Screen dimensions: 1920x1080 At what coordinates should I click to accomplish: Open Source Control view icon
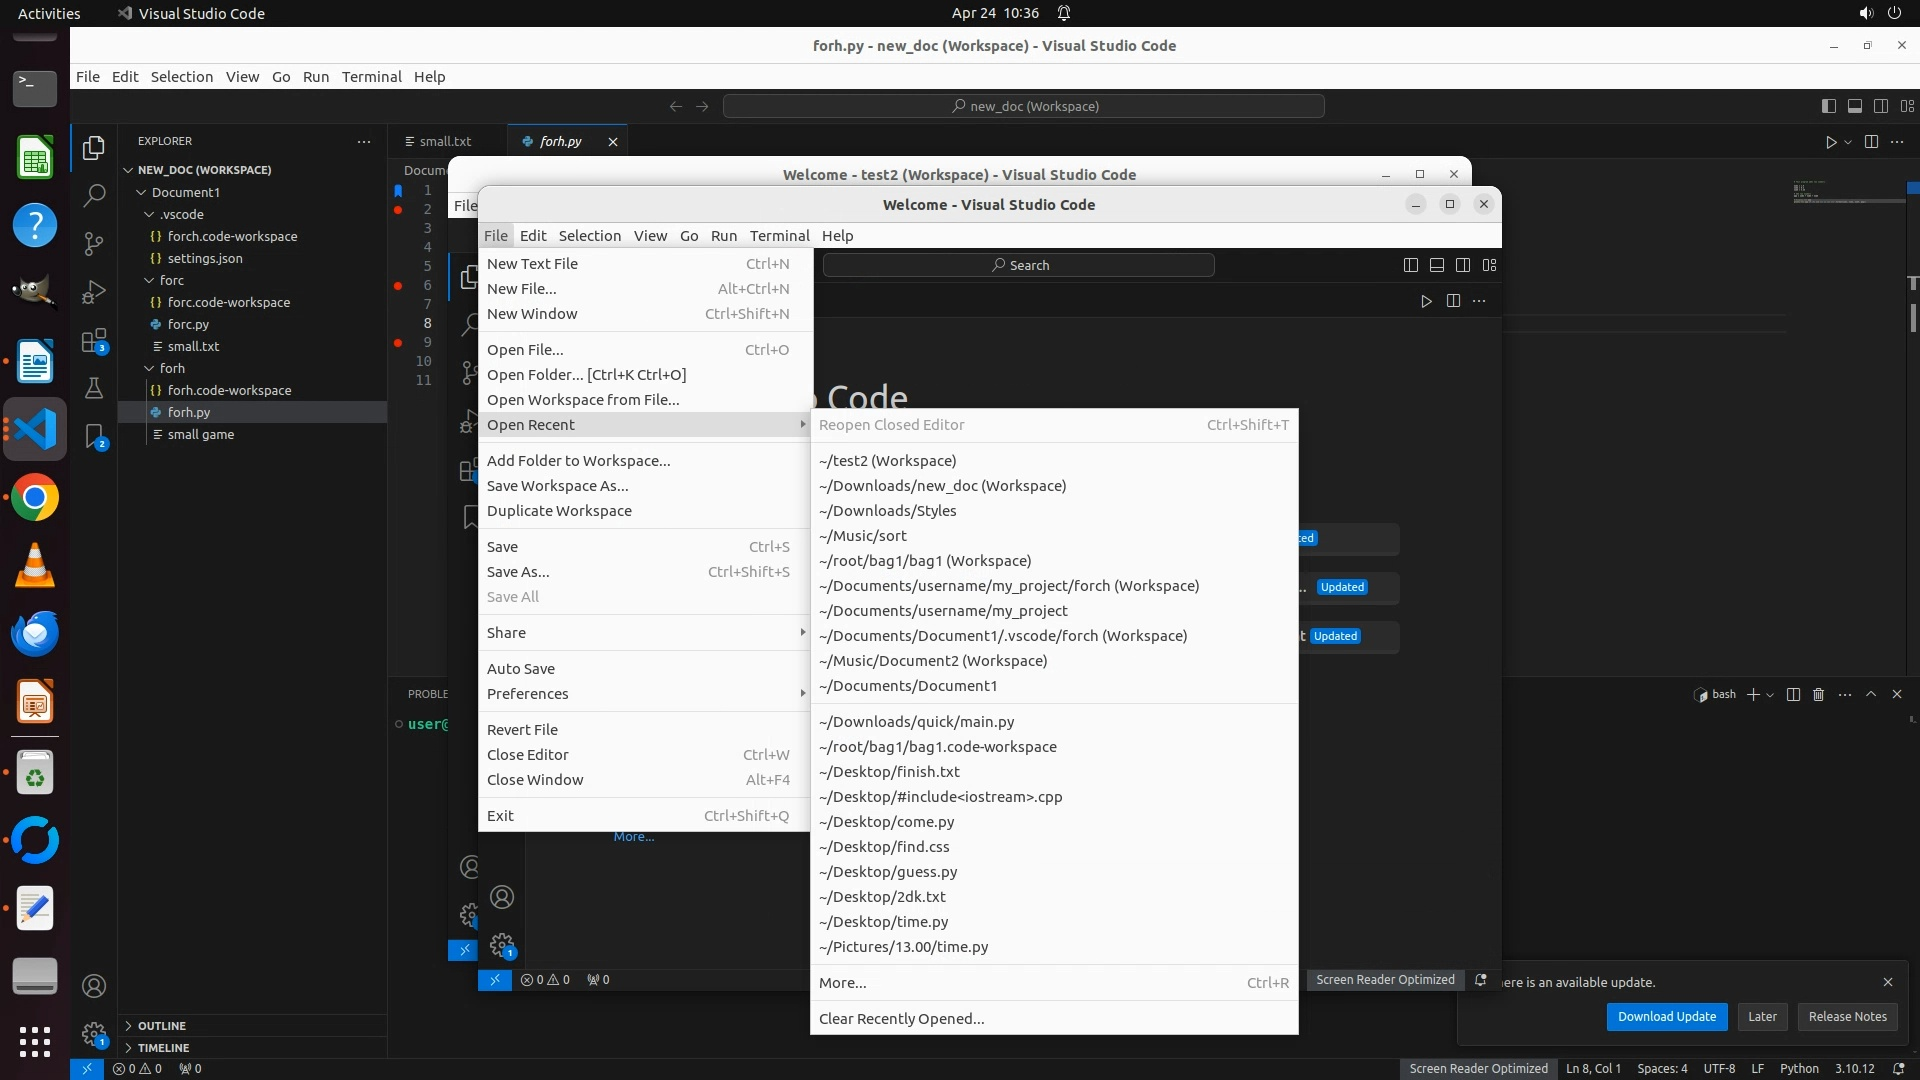point(94,243)
